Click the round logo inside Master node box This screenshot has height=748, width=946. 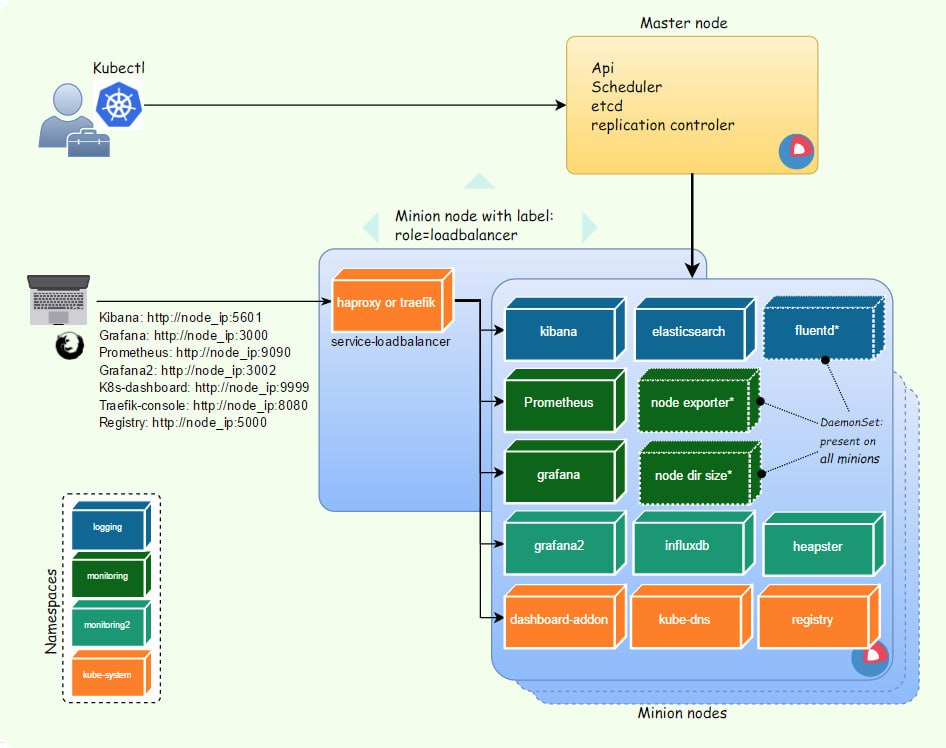[x=796, y=151]
